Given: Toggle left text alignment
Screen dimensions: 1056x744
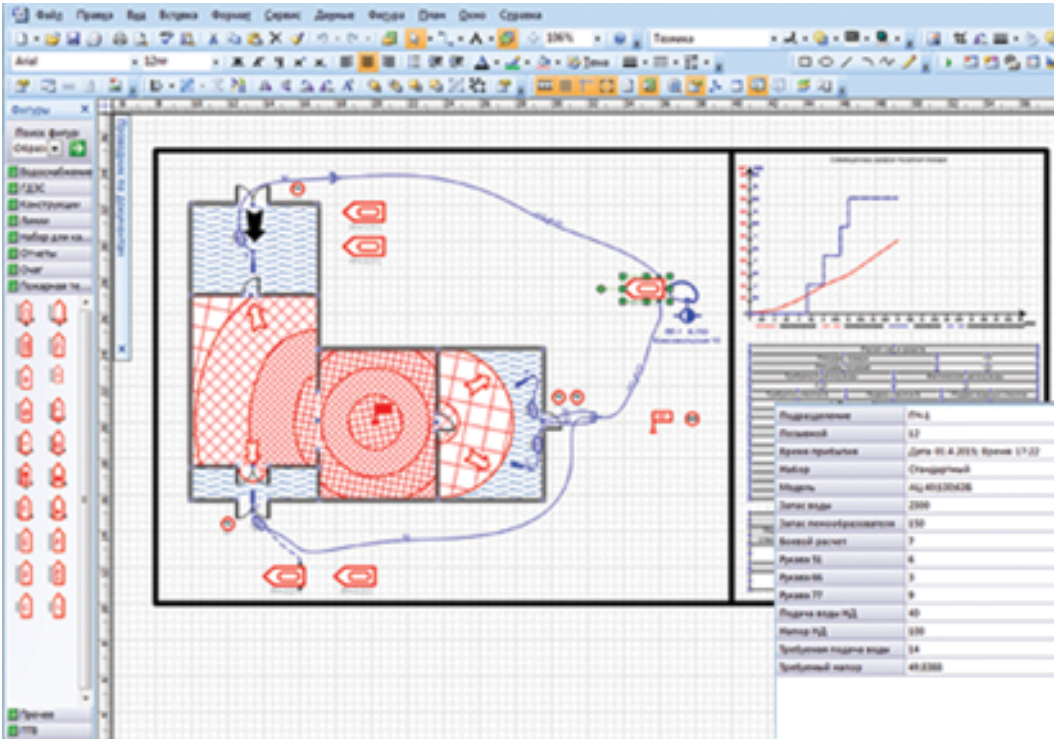Looking at the screenshot, I should click(x=346, y=62).
